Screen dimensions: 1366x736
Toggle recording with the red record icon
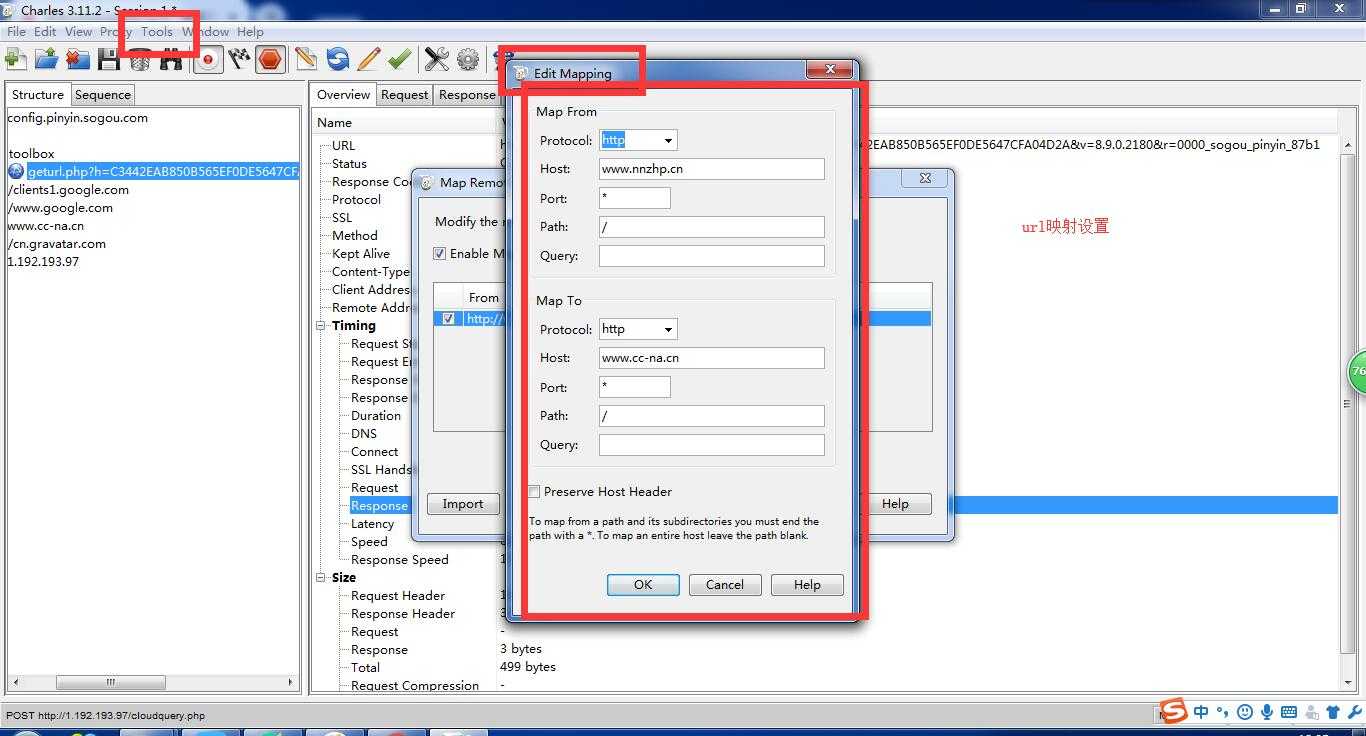208,59
